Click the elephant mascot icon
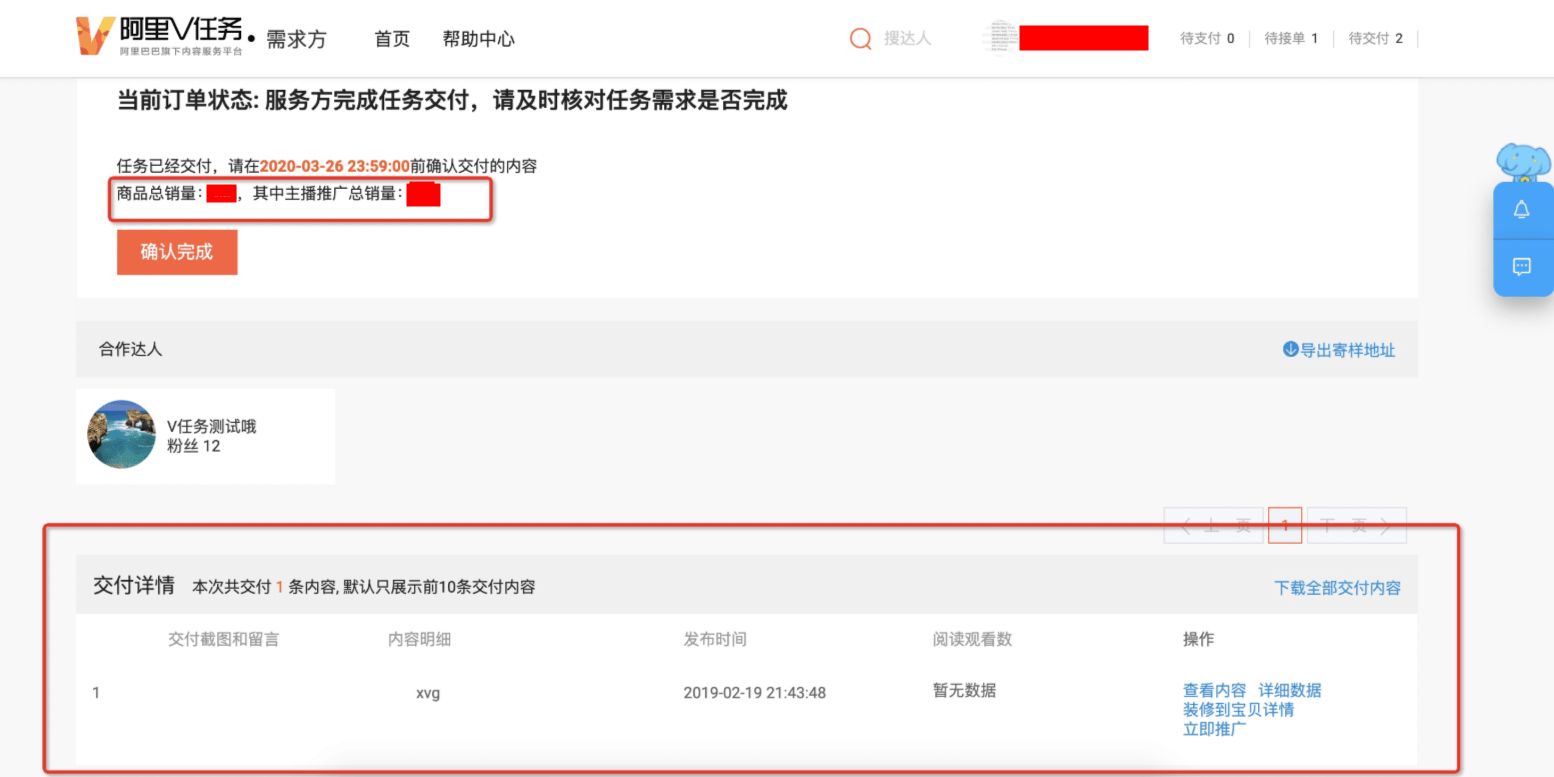This screenshot has width=1554, height=777. click(1523, 162)
